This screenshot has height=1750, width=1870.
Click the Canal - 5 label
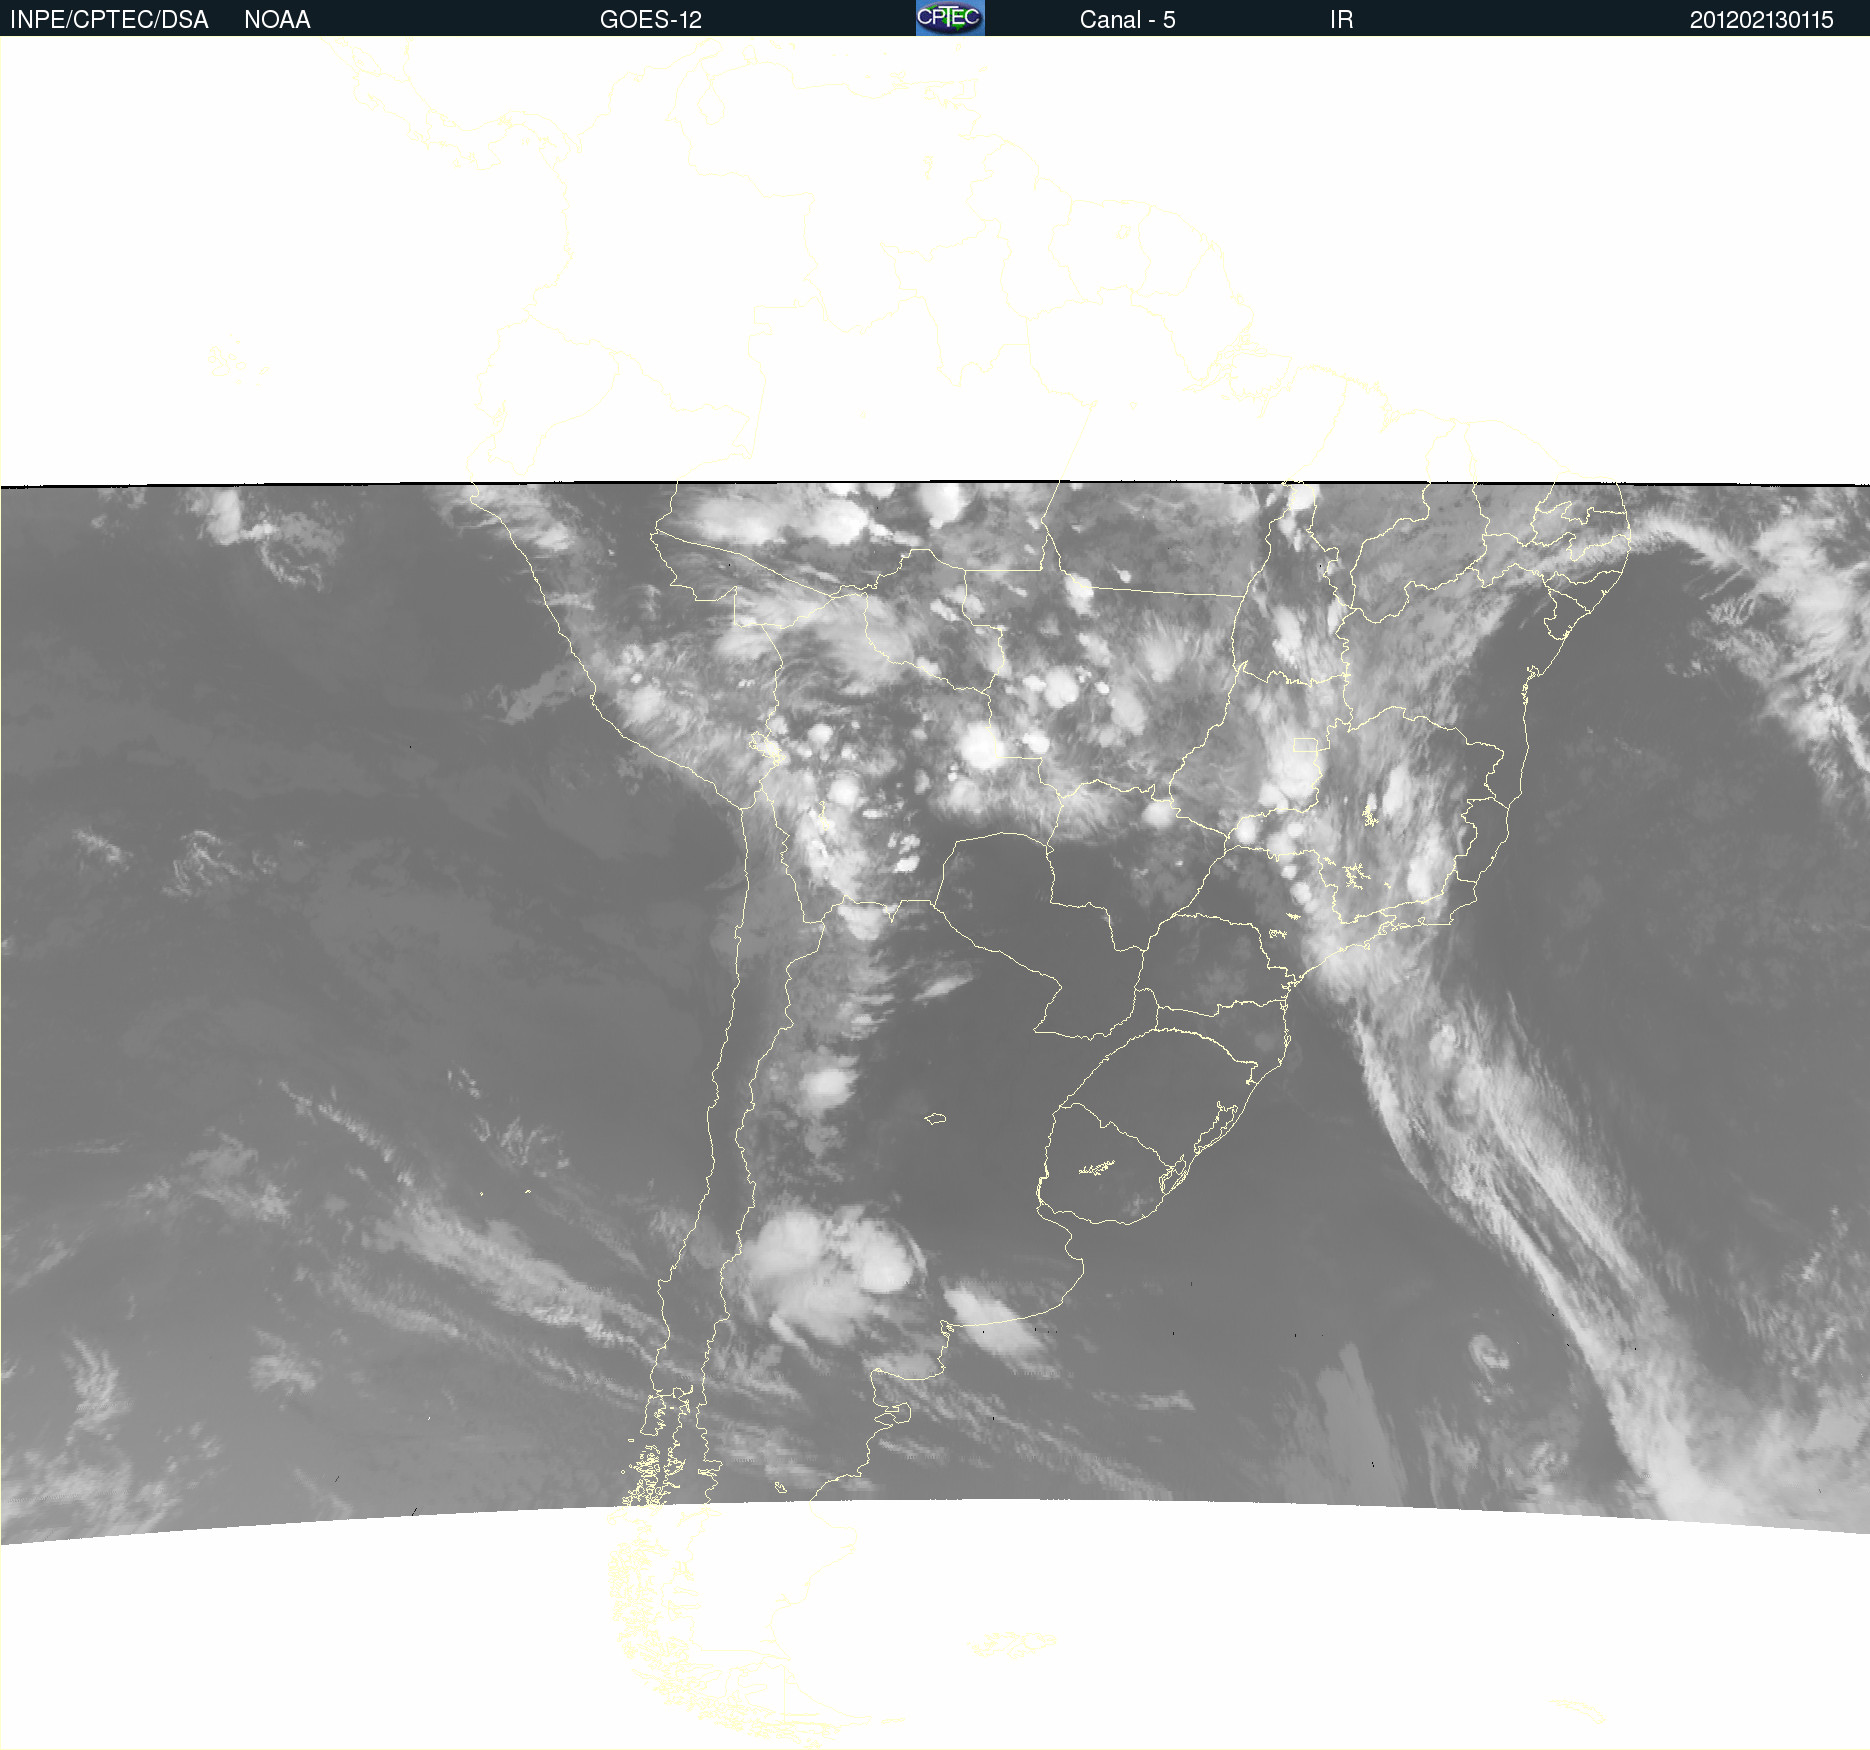click(1127, 20)
